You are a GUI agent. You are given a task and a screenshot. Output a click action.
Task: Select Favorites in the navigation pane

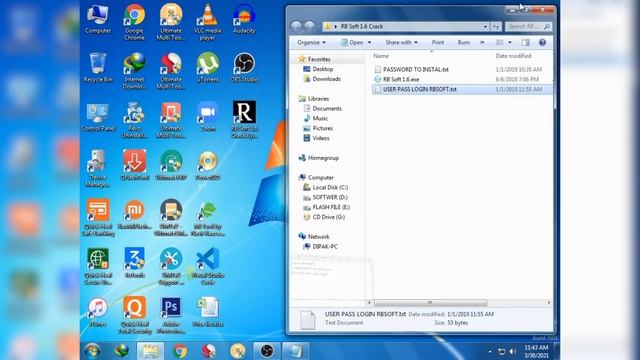click(x=319, y=59)
